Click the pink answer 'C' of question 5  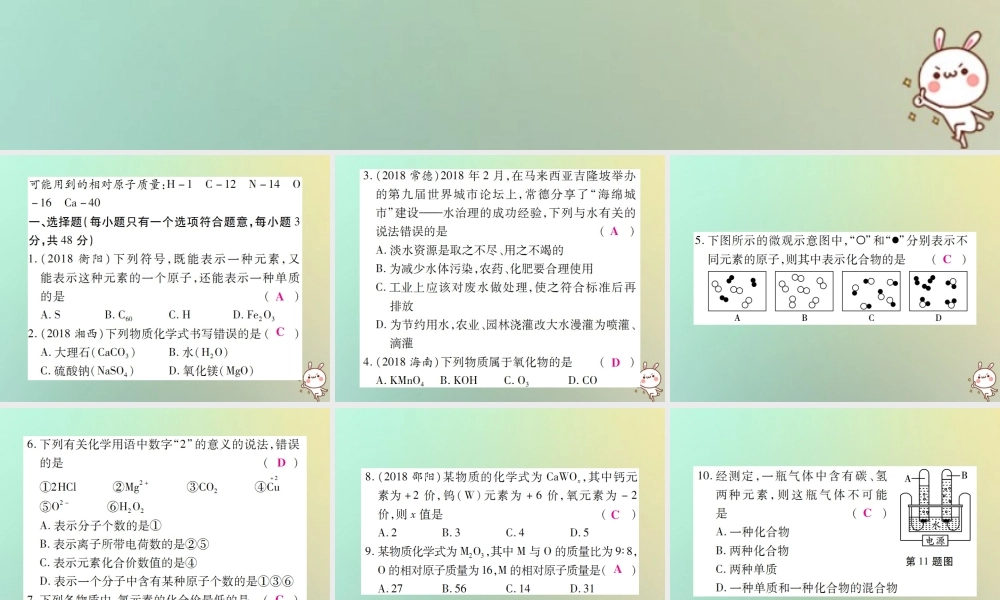point(946,259)
